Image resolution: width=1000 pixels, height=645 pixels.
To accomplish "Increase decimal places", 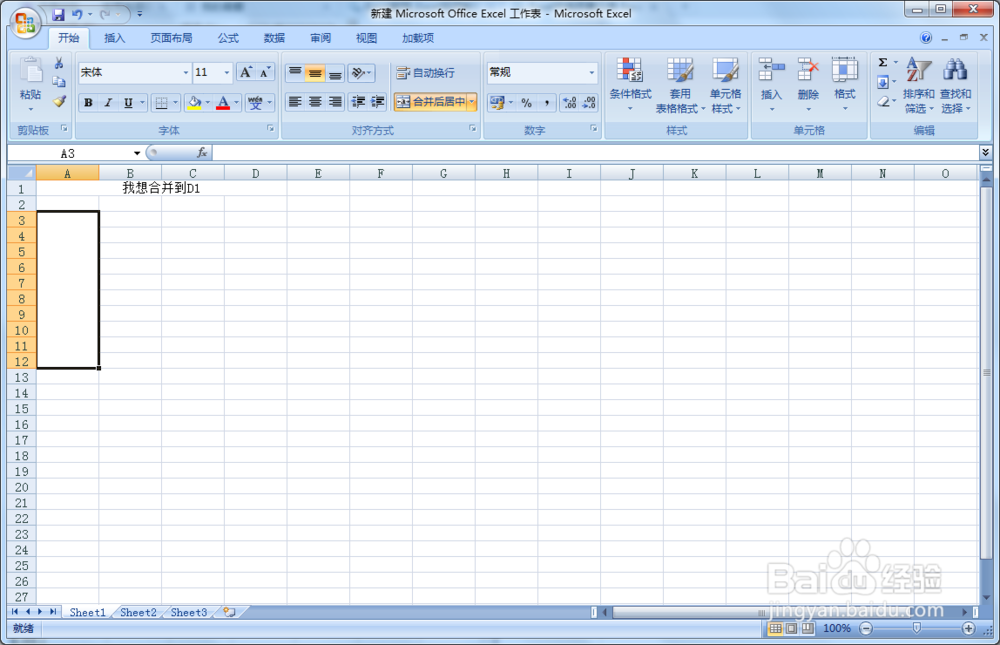I will [570, 102].
